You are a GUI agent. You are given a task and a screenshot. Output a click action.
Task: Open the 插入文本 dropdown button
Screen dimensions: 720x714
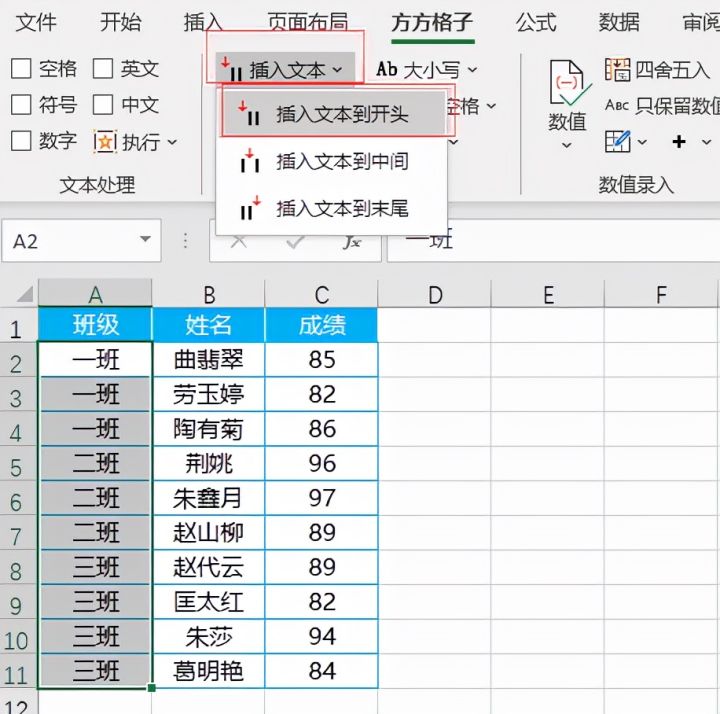point(285,69)
